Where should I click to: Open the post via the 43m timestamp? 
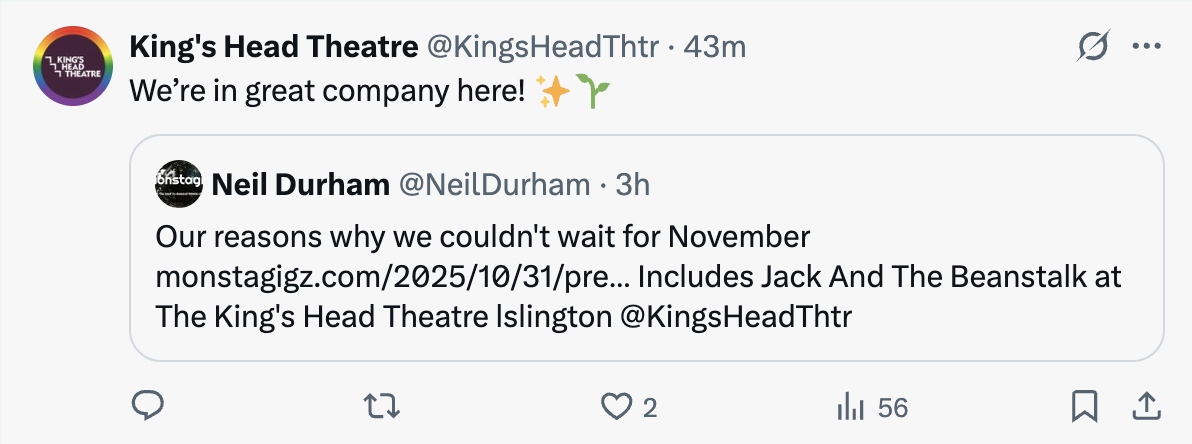tap(714, 47)
